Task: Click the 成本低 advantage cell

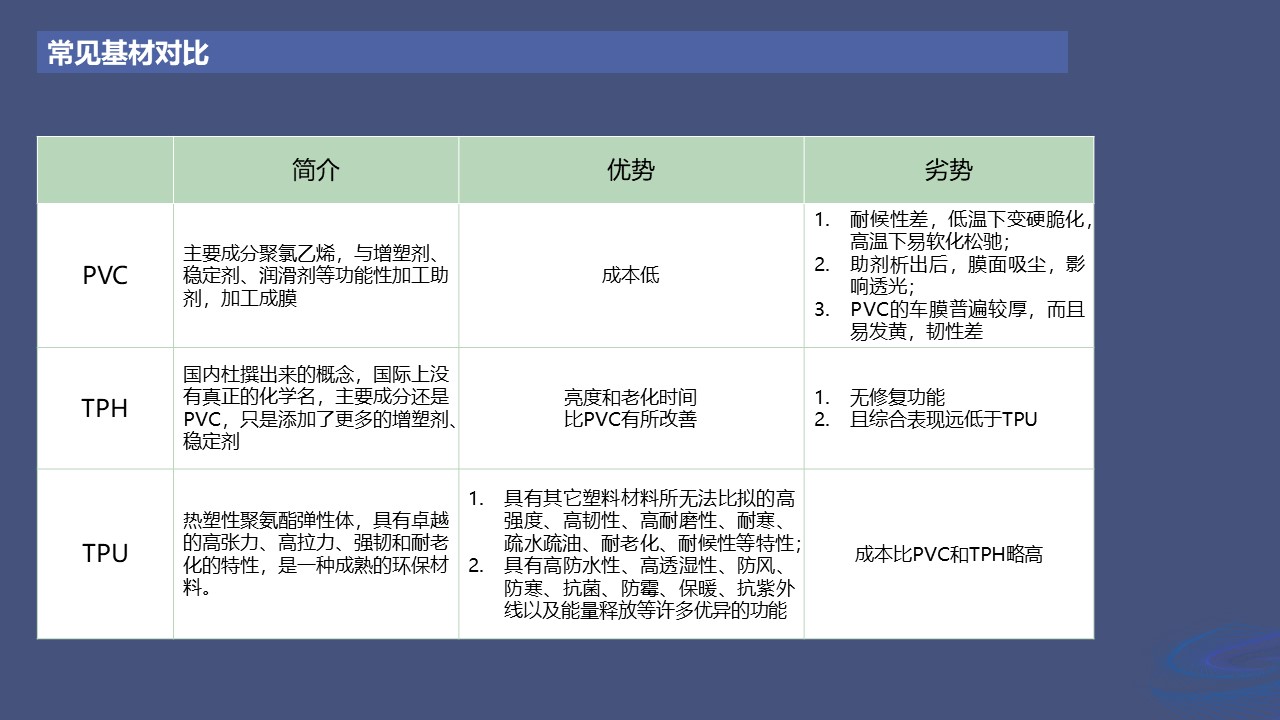Action: pyautogui.click(x=630, y=276)
